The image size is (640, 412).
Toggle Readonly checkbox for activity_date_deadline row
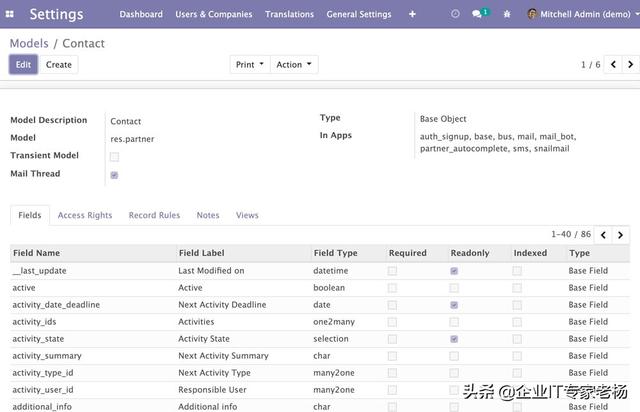tap(454, 305)
